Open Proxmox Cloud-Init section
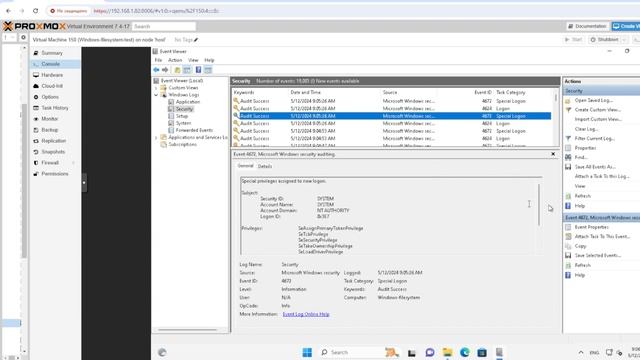Screen dimensions: 640x360 point(52,86)
